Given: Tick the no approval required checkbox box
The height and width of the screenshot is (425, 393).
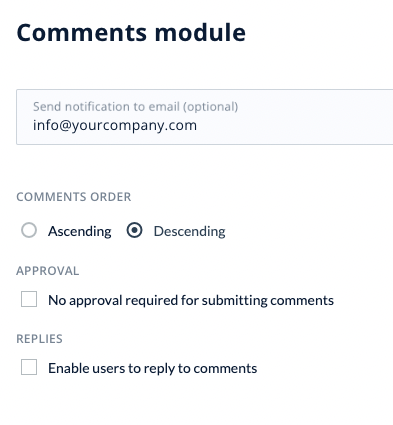Looking at the screenshot, I should 29,299.
